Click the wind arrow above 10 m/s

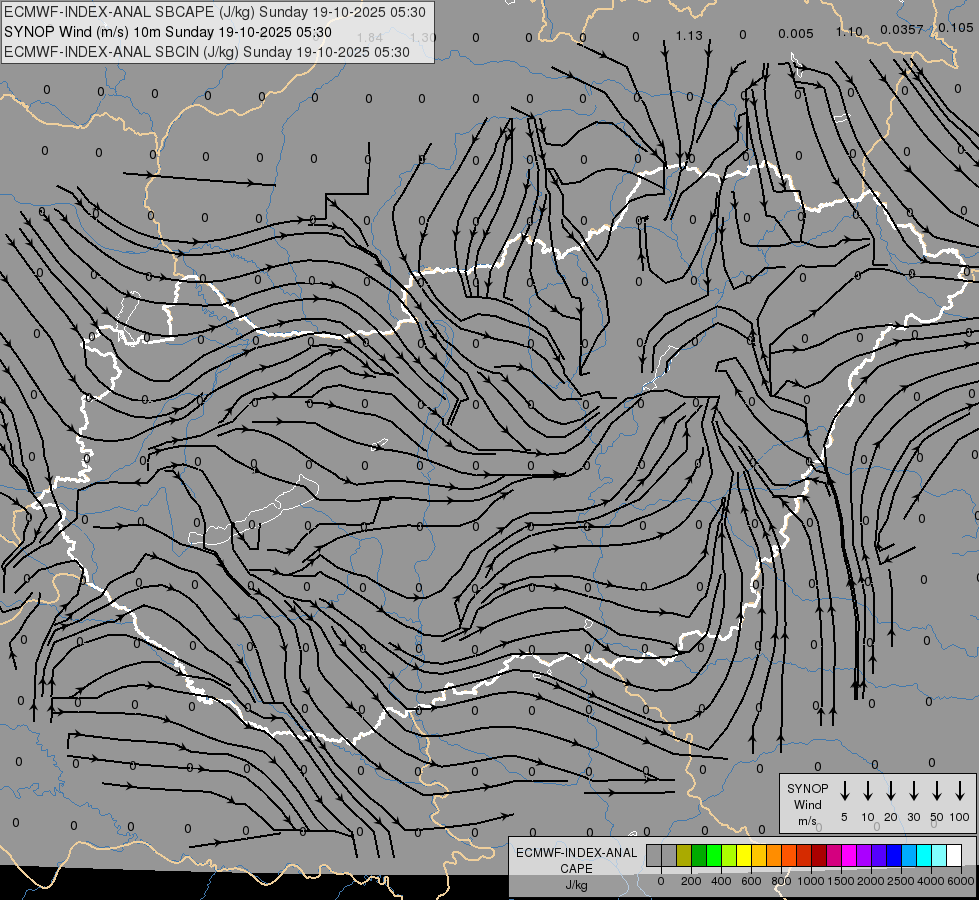(867, 791)
